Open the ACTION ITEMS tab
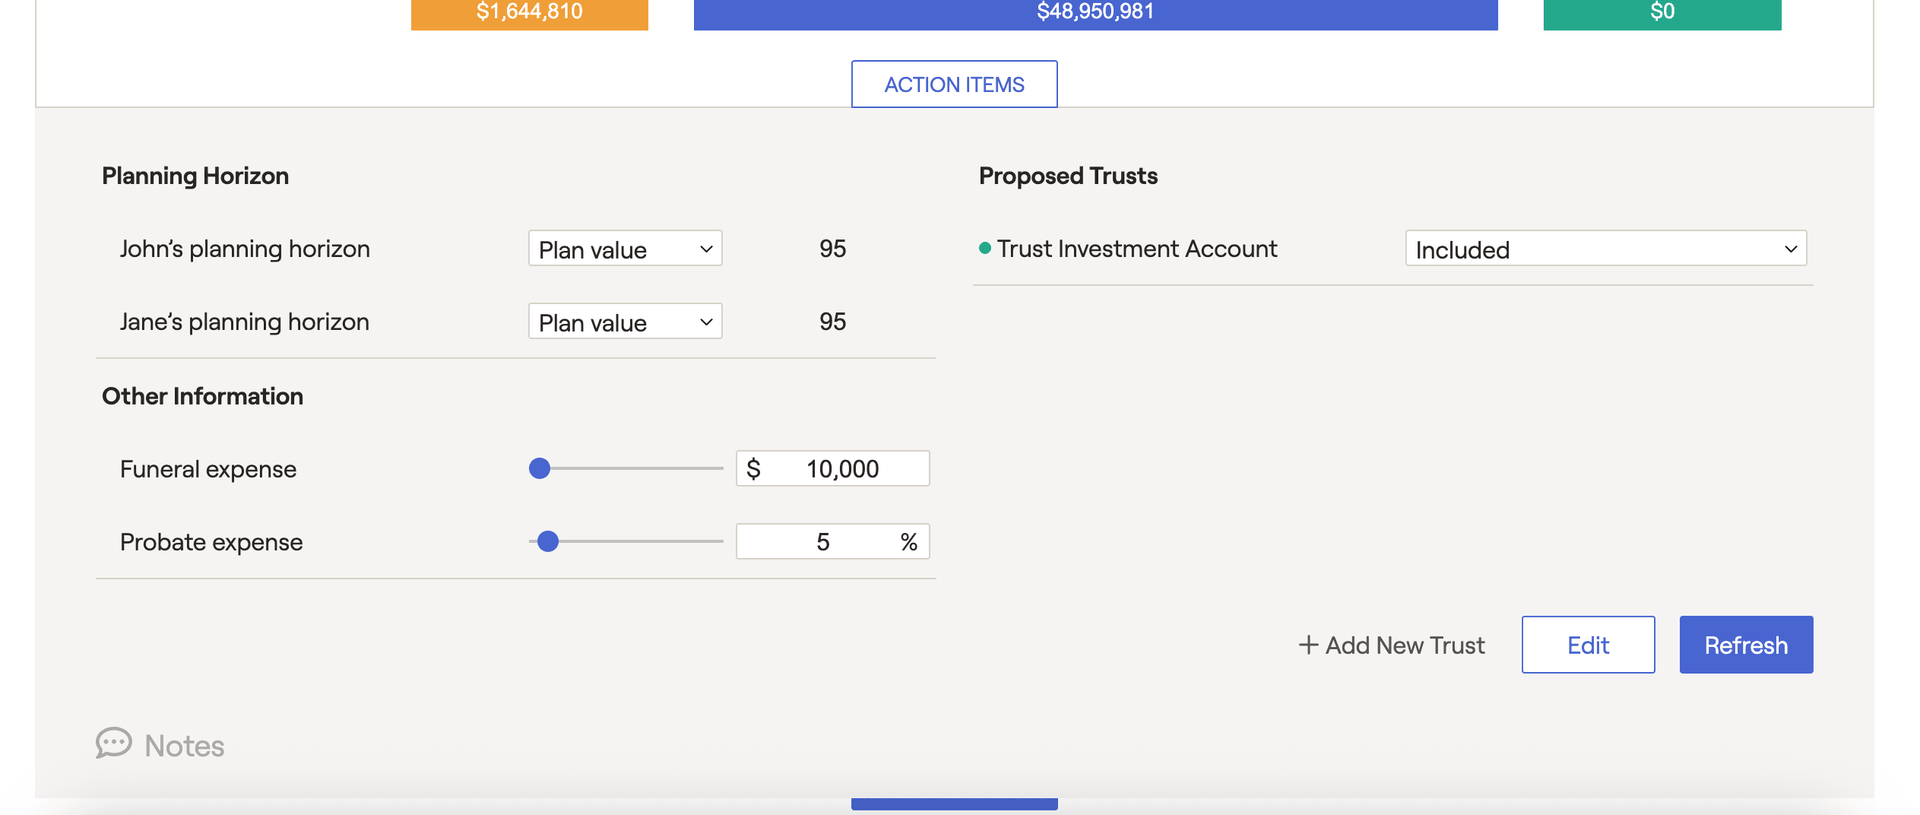 [954, 85]
